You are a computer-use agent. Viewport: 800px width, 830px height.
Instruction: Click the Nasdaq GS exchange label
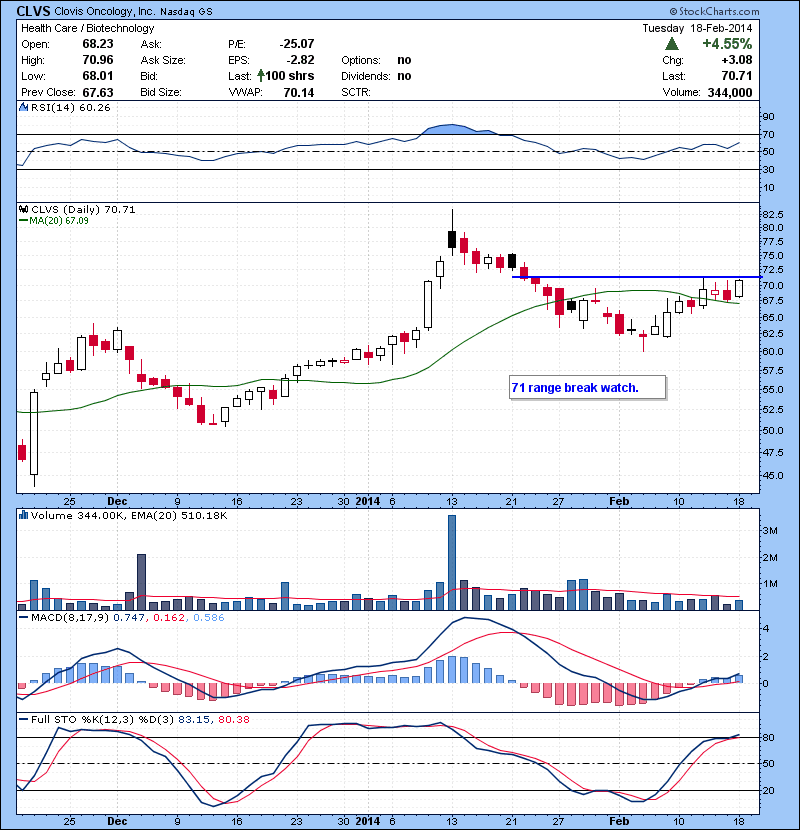(186, 12)
